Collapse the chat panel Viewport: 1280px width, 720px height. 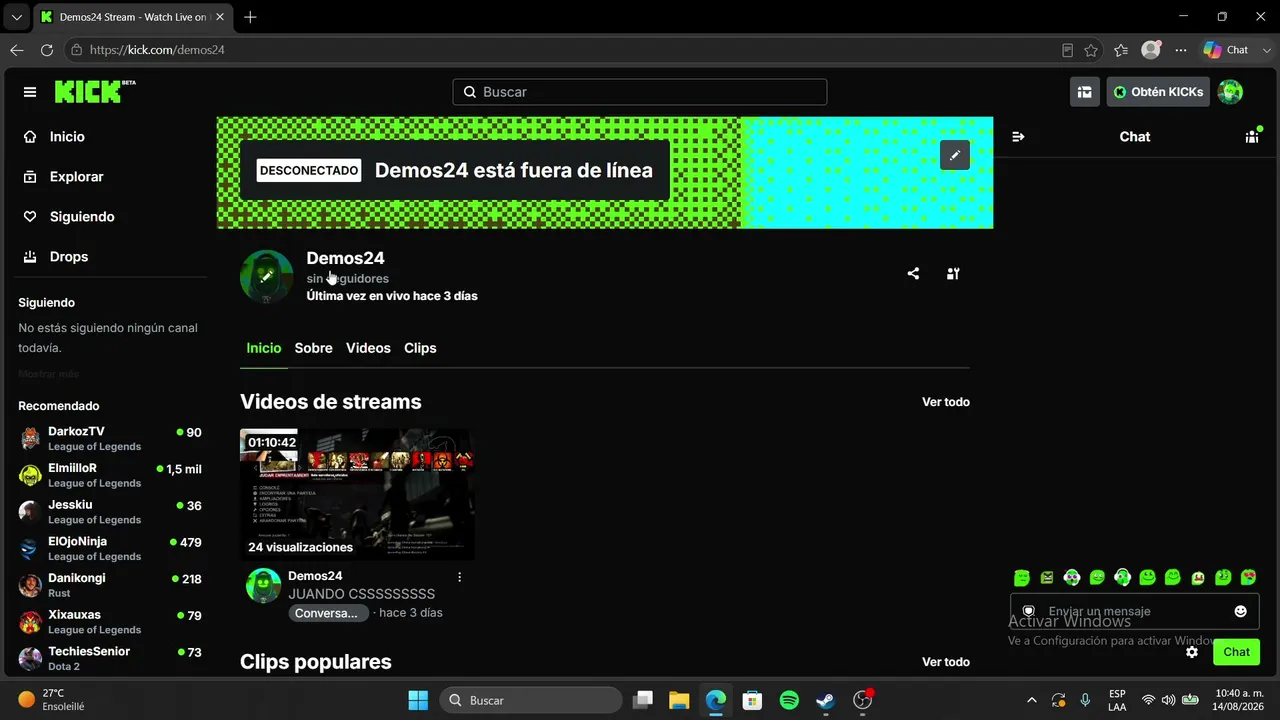[x=1018, y=137]
